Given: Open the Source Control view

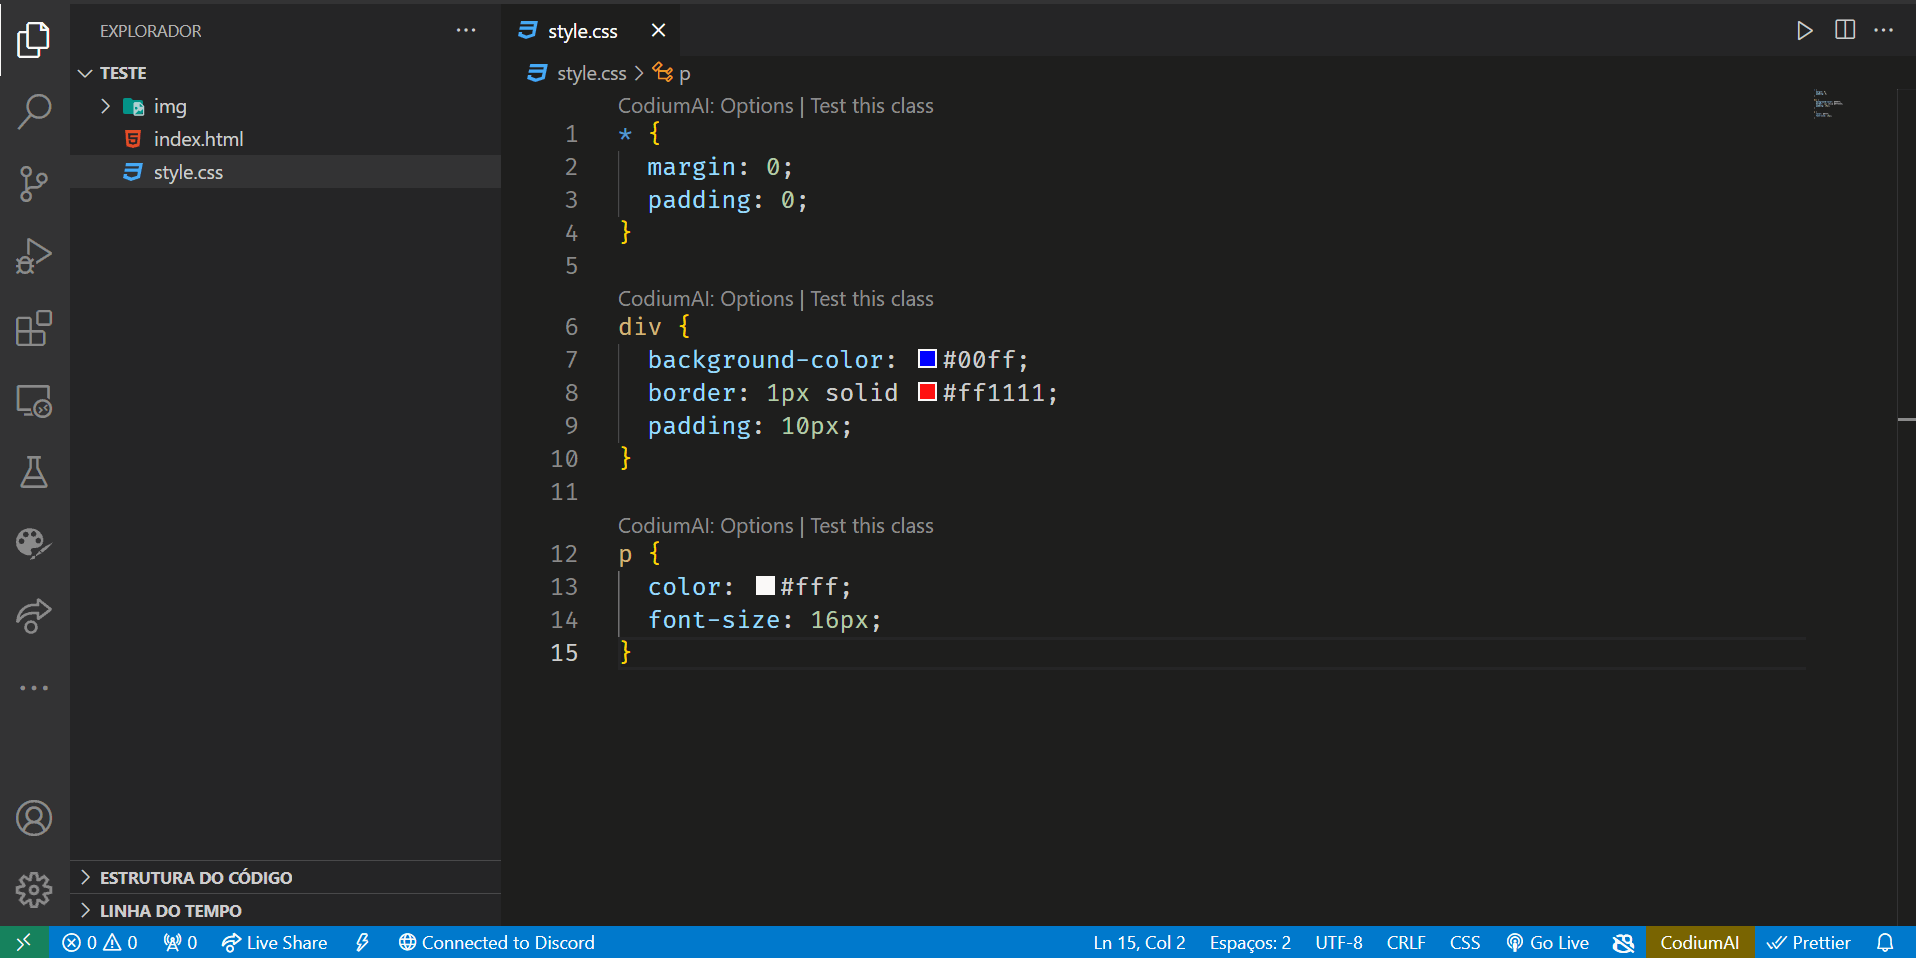Looking at the screenshot, I should pyautogui.click(x=34, y=184).
